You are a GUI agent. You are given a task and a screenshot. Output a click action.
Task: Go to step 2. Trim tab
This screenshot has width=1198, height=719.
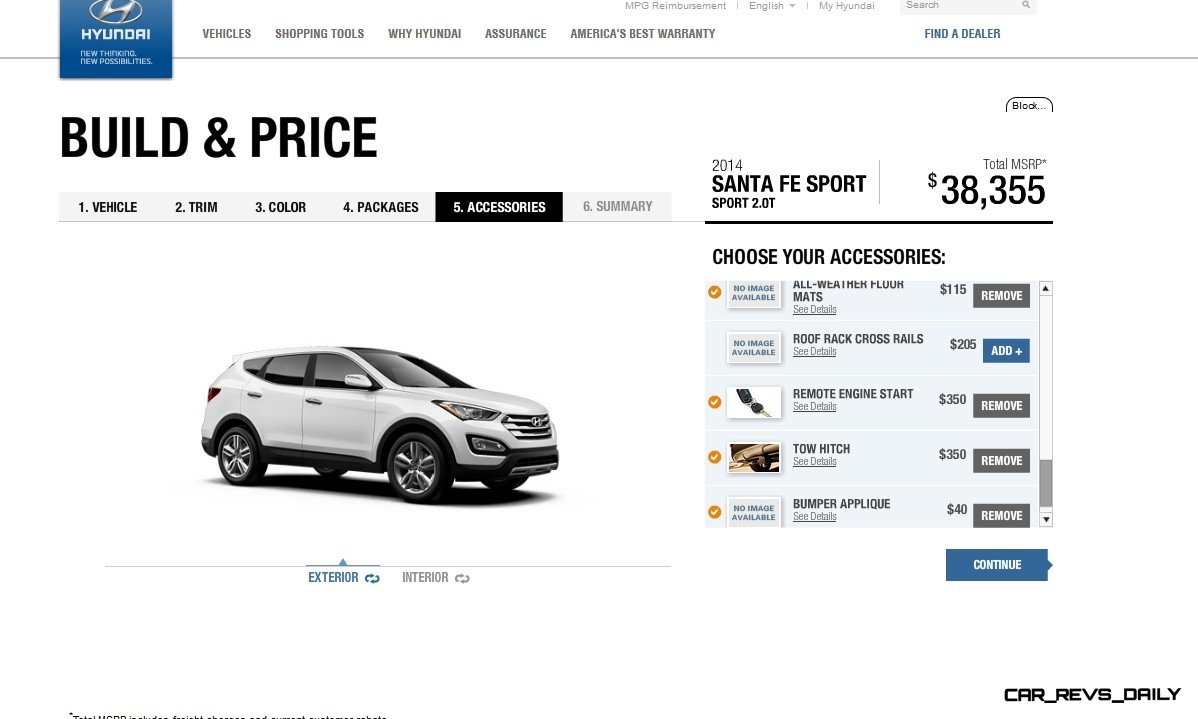pos(196,207)
